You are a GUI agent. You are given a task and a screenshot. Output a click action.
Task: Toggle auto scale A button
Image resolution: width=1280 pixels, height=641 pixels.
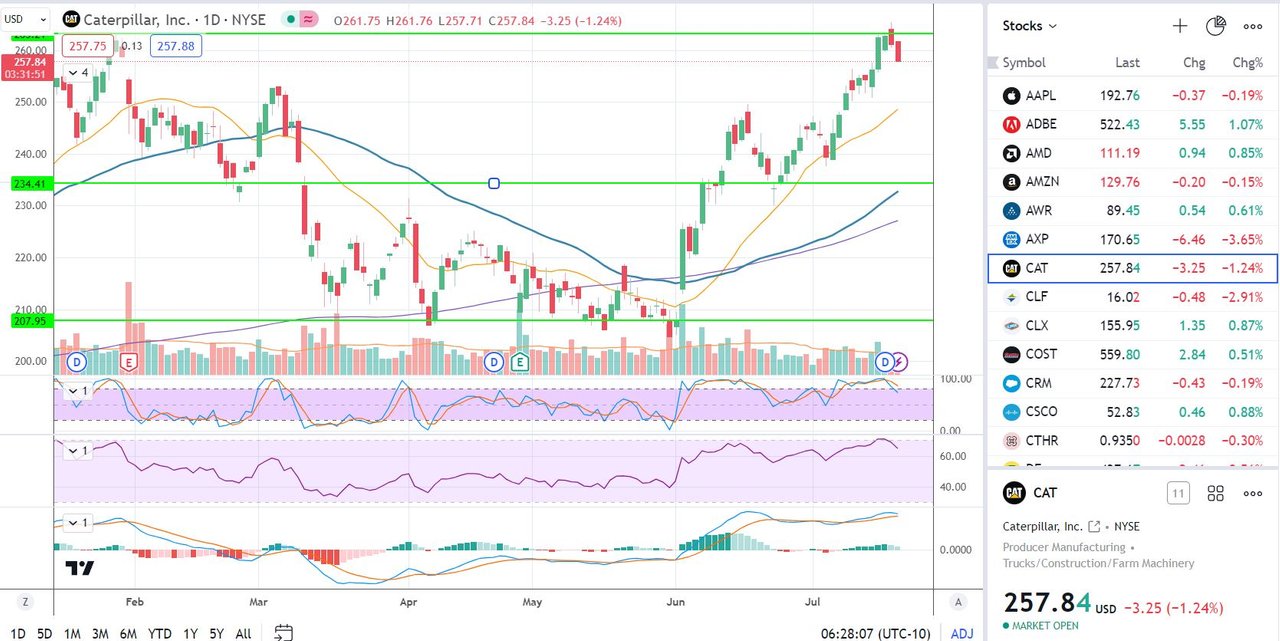958,601
